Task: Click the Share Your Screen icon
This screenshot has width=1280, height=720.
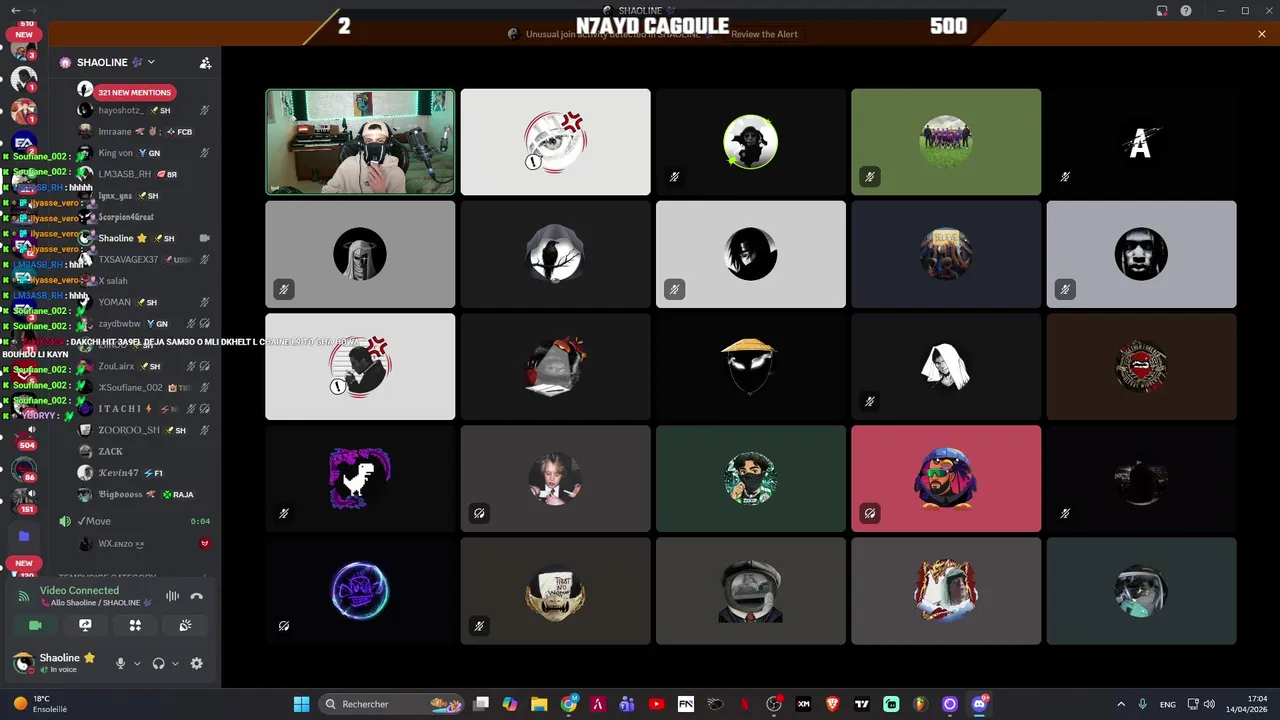Action: (x=85, y=625)
